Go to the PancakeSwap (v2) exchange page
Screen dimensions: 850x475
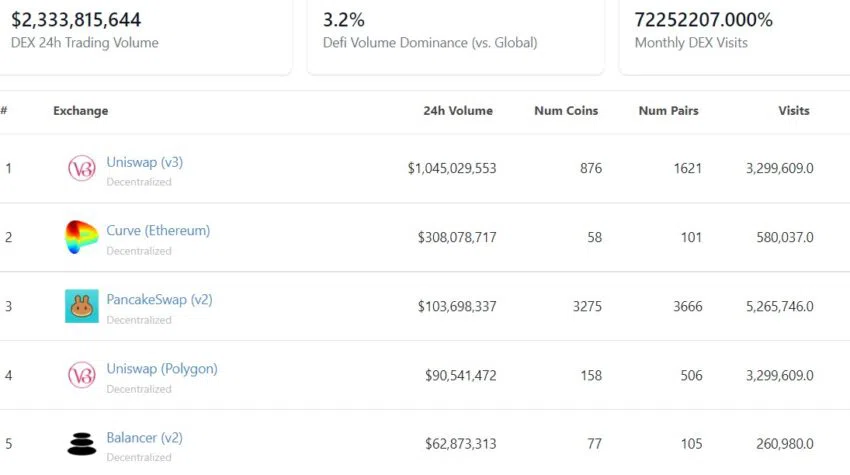pyautogui.click(x=159, y=299)
